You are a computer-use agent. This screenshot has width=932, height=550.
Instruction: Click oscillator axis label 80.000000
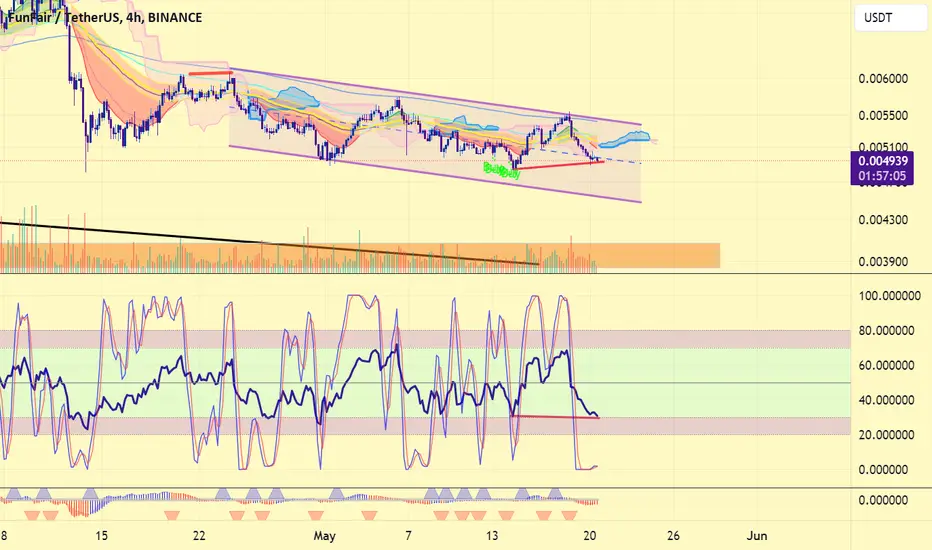tap(886, 331)
